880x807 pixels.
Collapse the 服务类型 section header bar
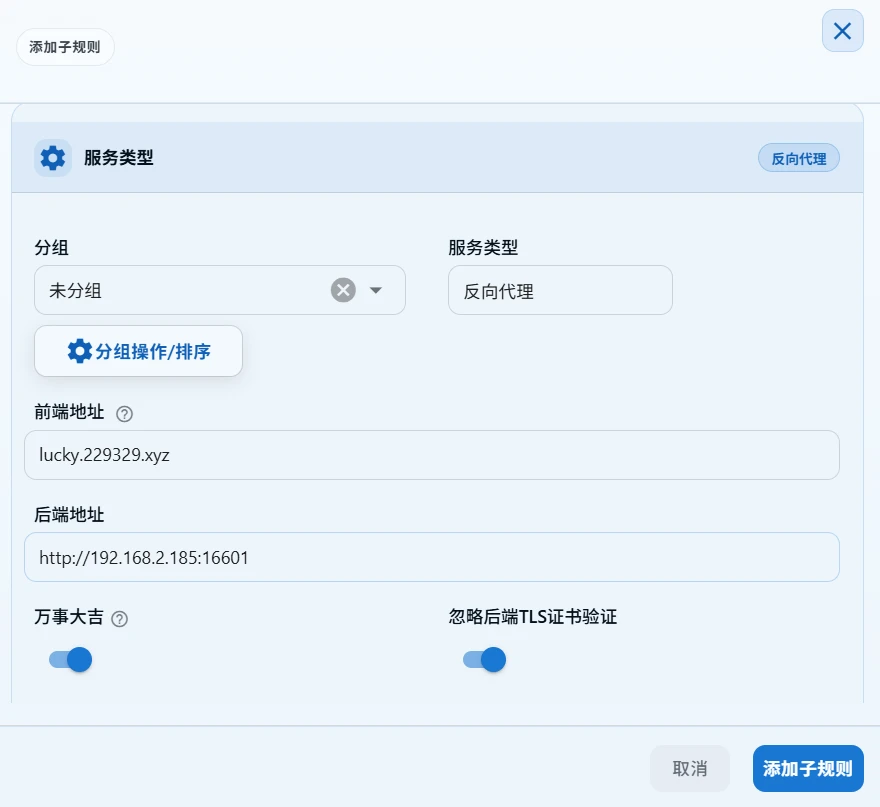pos(437,158)
